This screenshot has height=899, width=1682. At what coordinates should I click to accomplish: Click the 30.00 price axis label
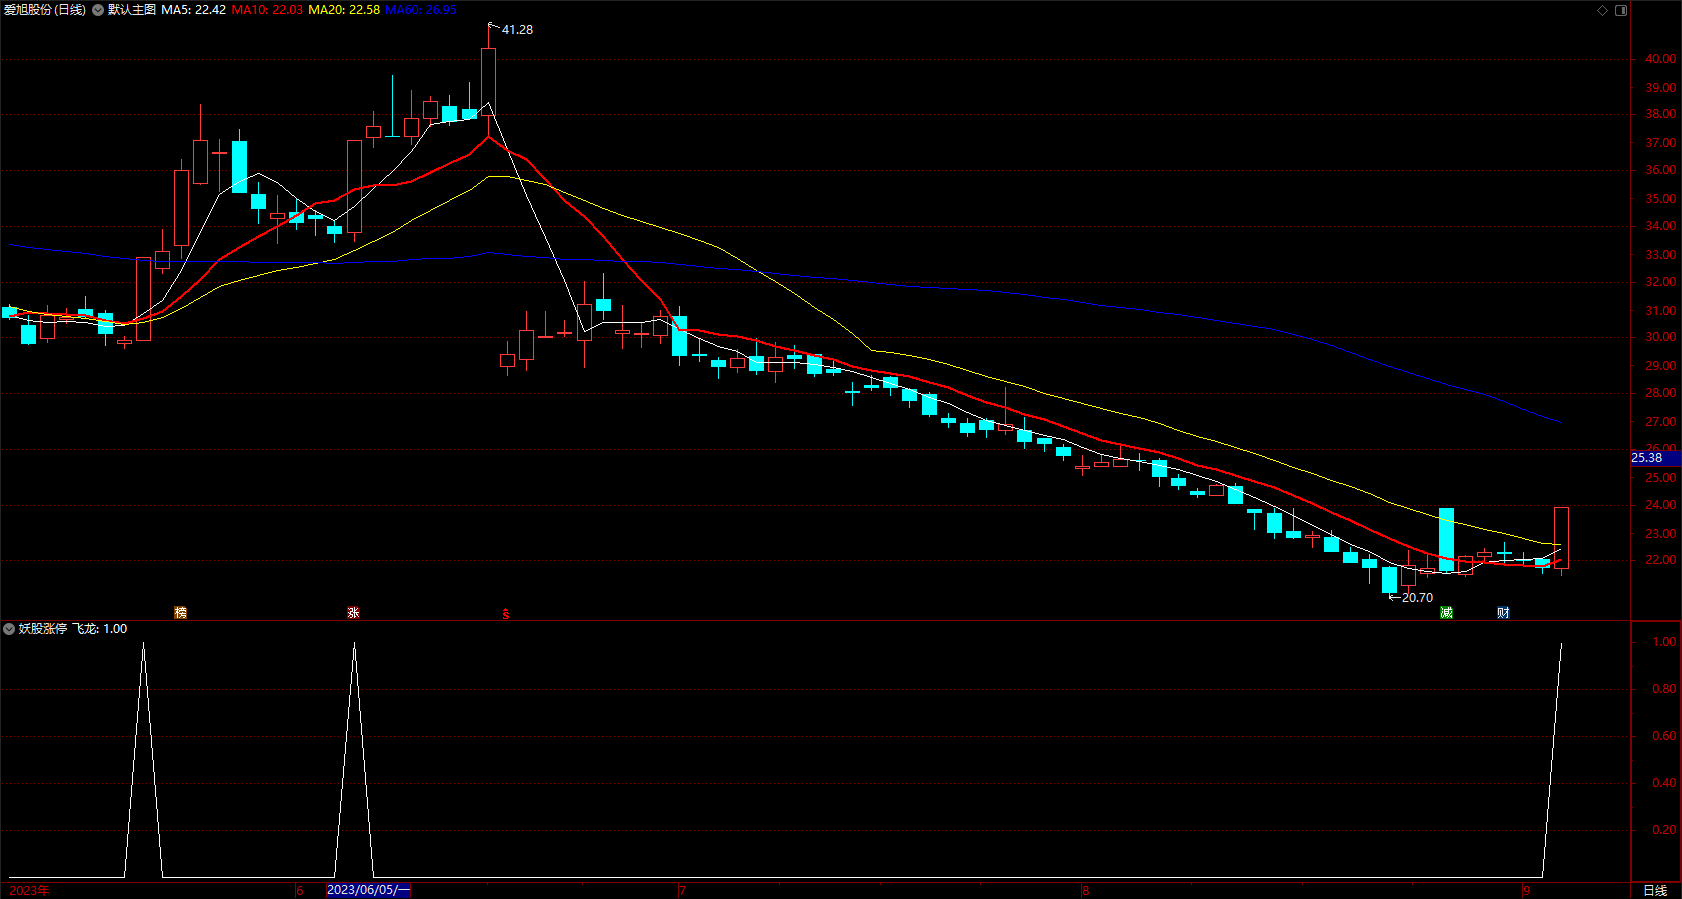point(1661,337)
